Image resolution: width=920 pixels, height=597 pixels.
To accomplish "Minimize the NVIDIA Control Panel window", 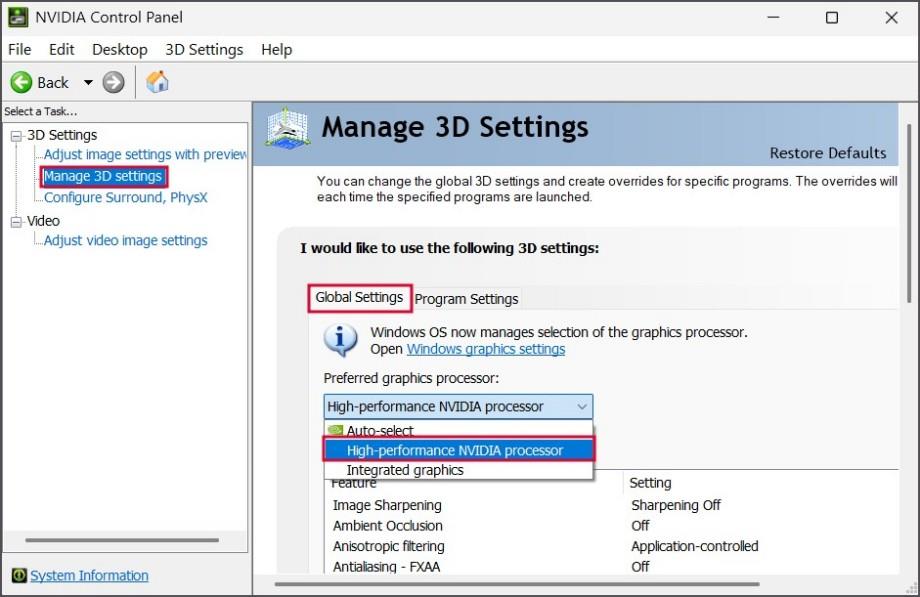I will click(773, 18).
